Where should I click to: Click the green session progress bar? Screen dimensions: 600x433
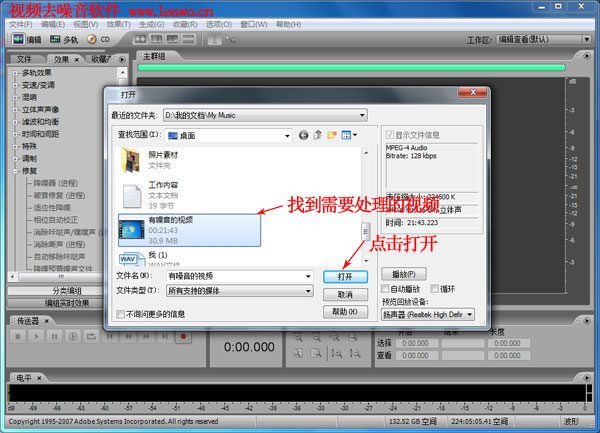click(x=351, y=68)
